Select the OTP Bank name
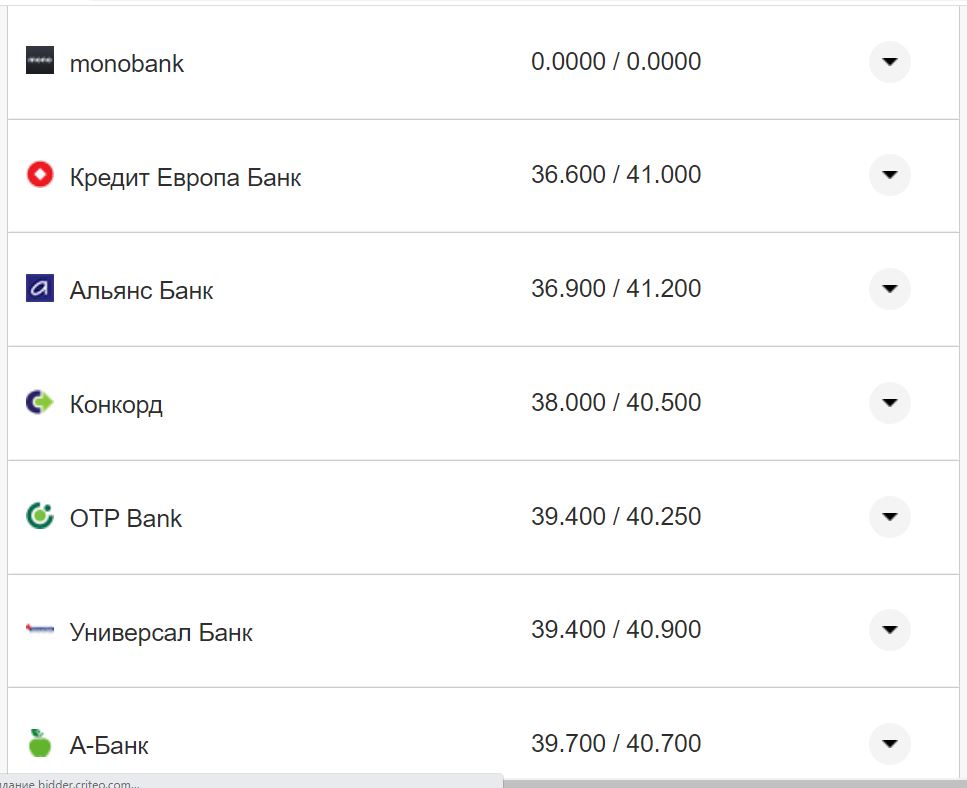The height and width of the screenshot is (788, 967). [126, 518]
